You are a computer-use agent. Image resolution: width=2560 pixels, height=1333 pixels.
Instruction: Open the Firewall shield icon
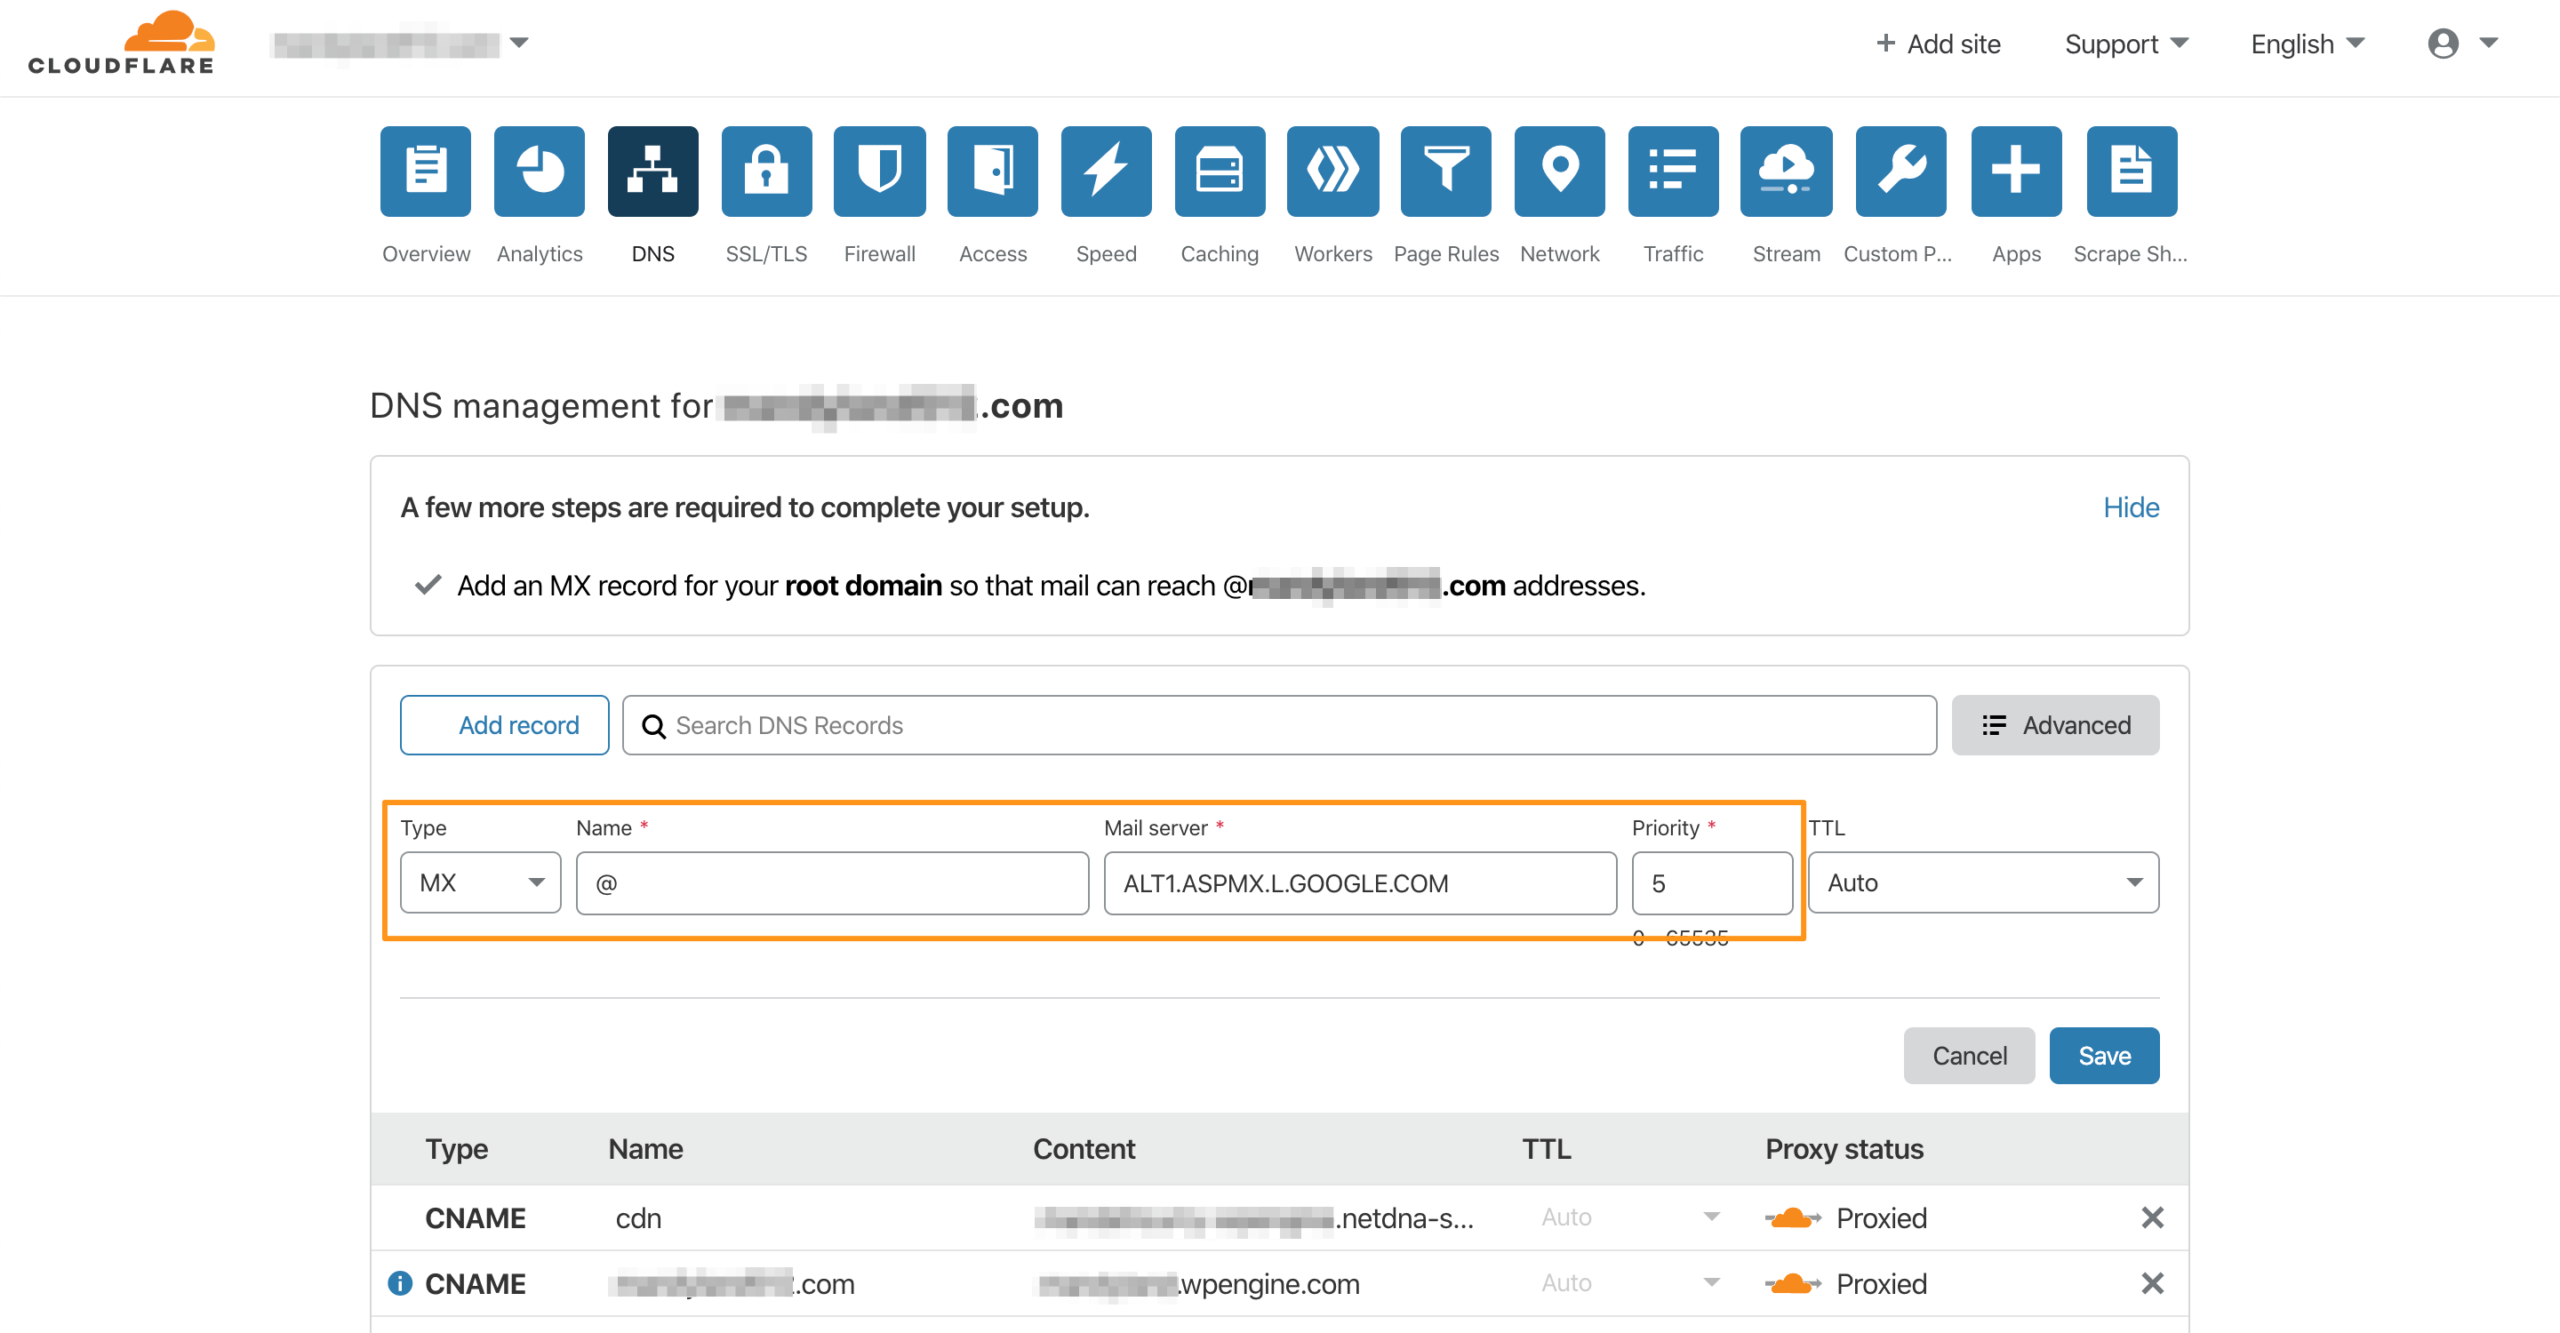(x=879, y=171)
